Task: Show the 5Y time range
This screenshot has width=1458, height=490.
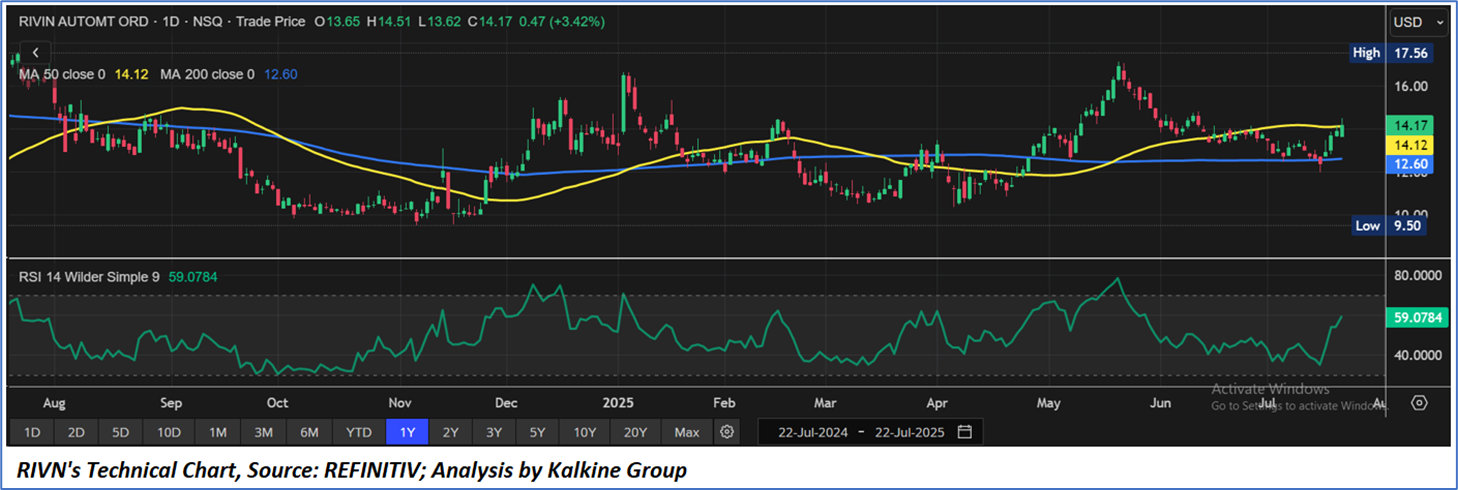Action: (537, 432)
